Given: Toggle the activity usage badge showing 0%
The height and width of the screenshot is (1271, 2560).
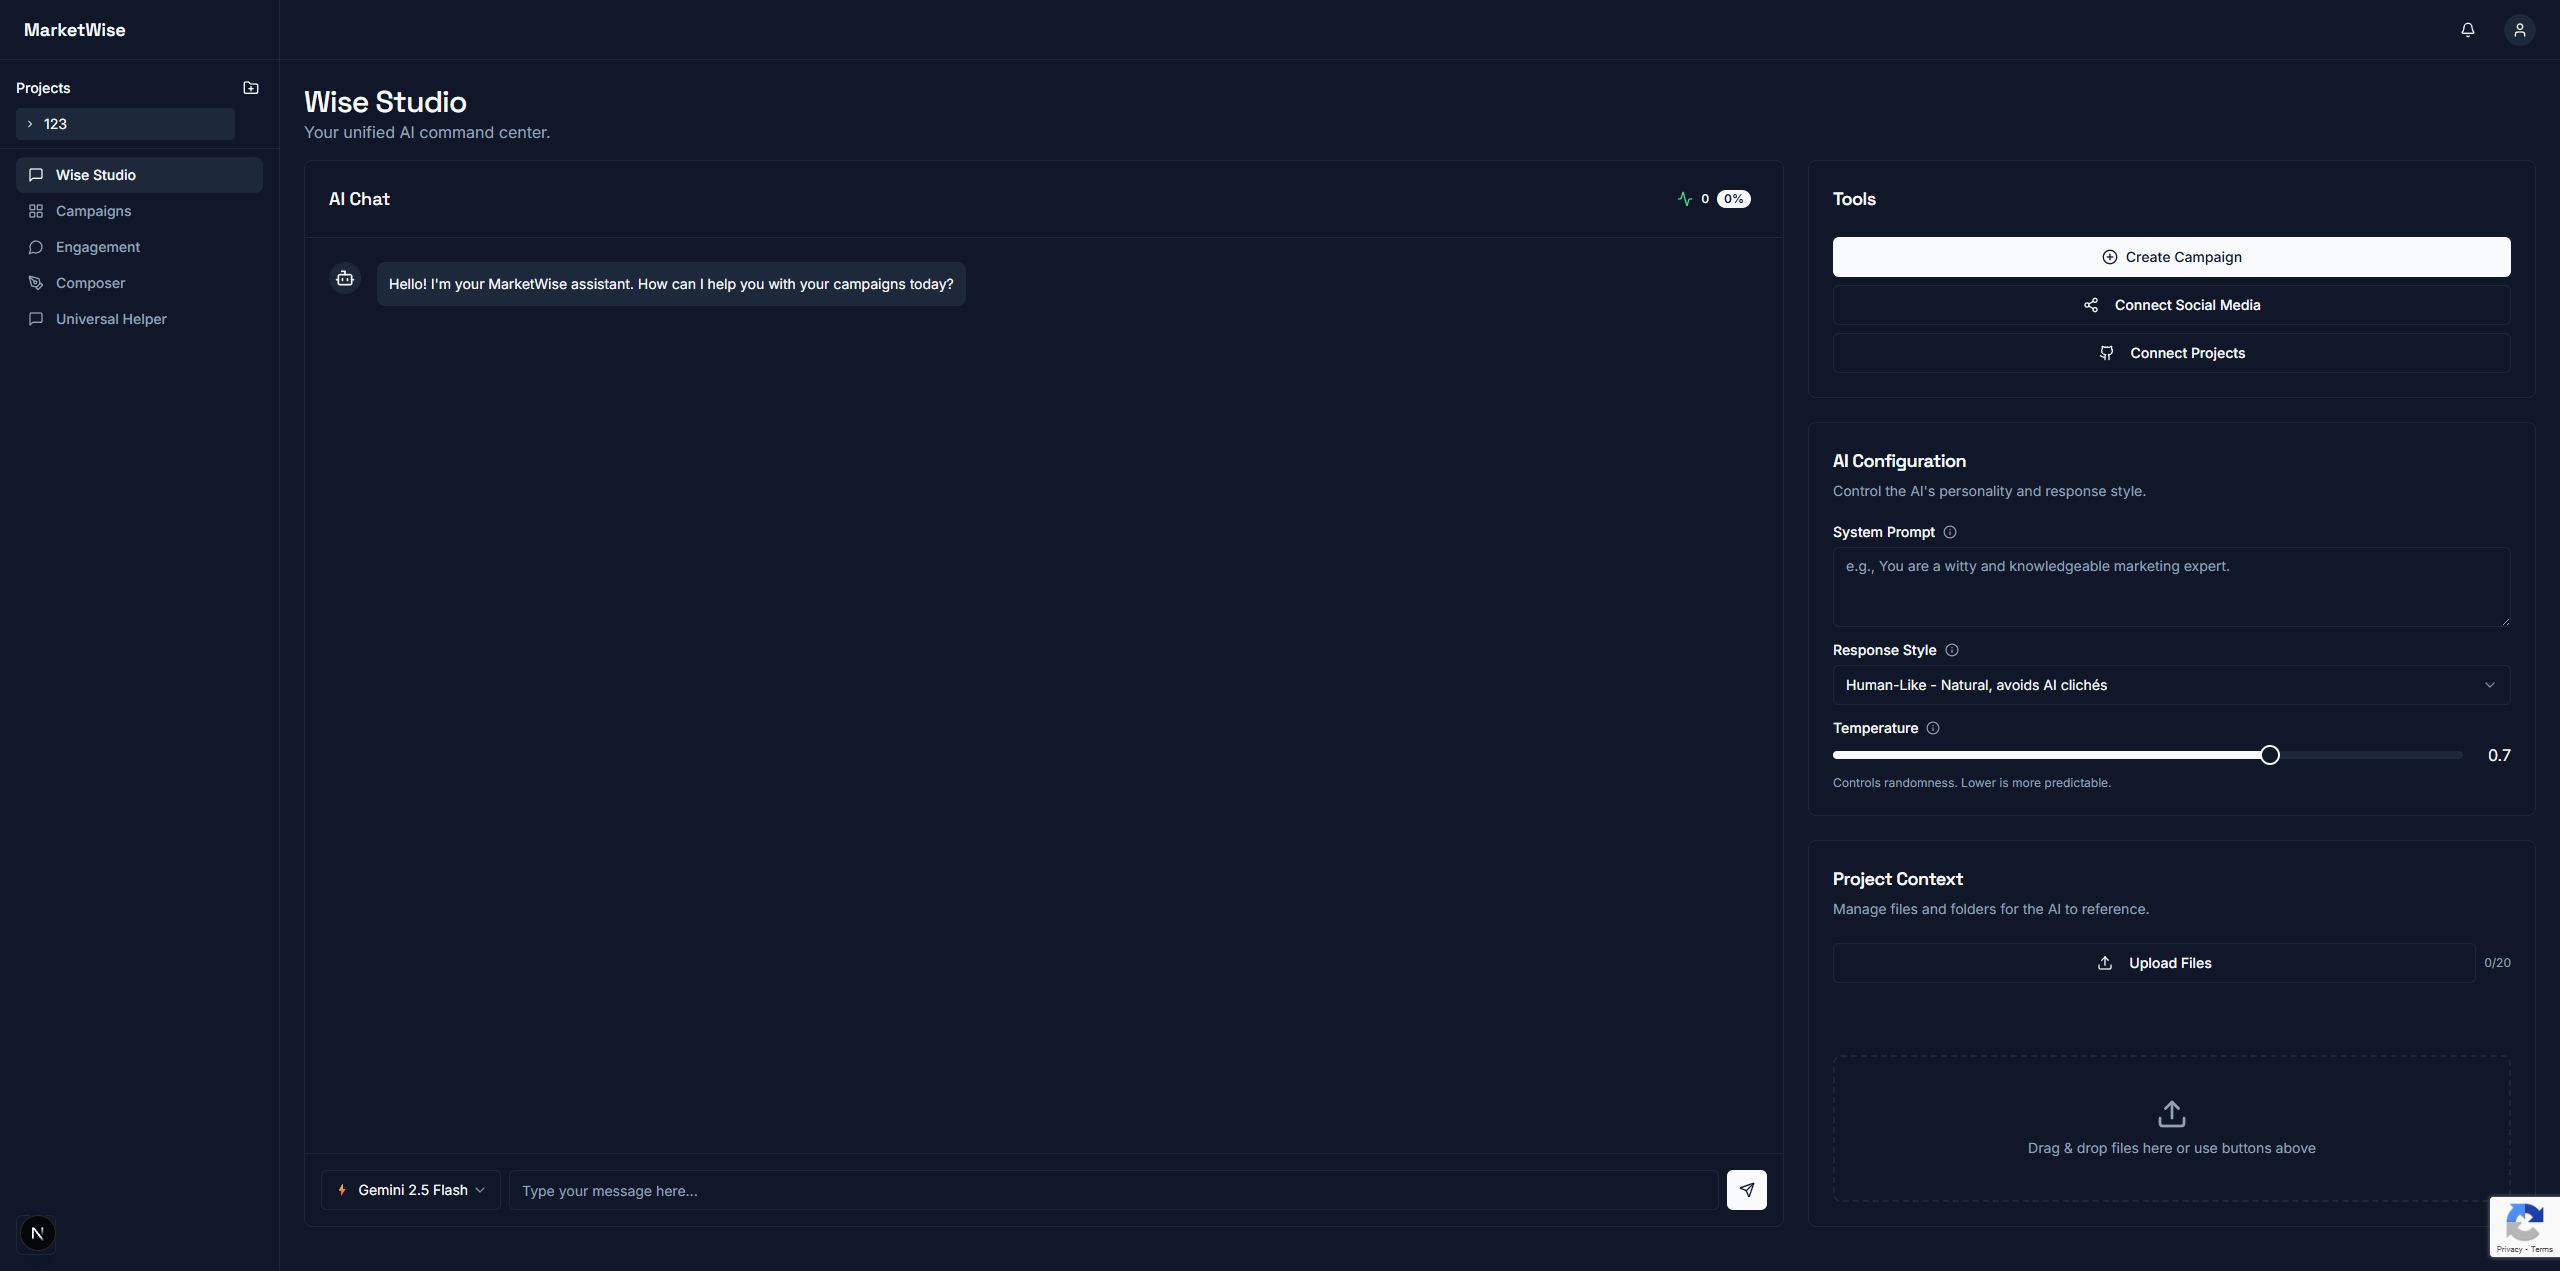Looking at the screenshot, I should [1732, 198].
